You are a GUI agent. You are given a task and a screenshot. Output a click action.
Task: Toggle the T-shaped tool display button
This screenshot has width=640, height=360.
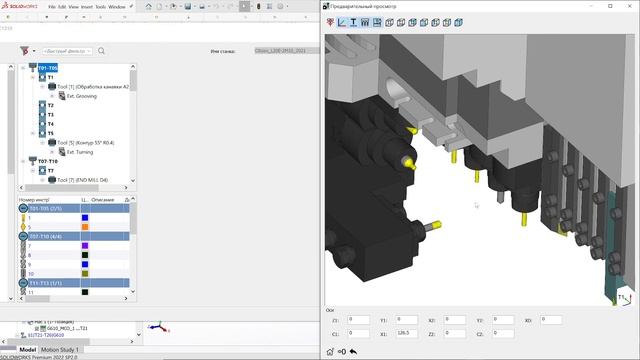point(353,22)
